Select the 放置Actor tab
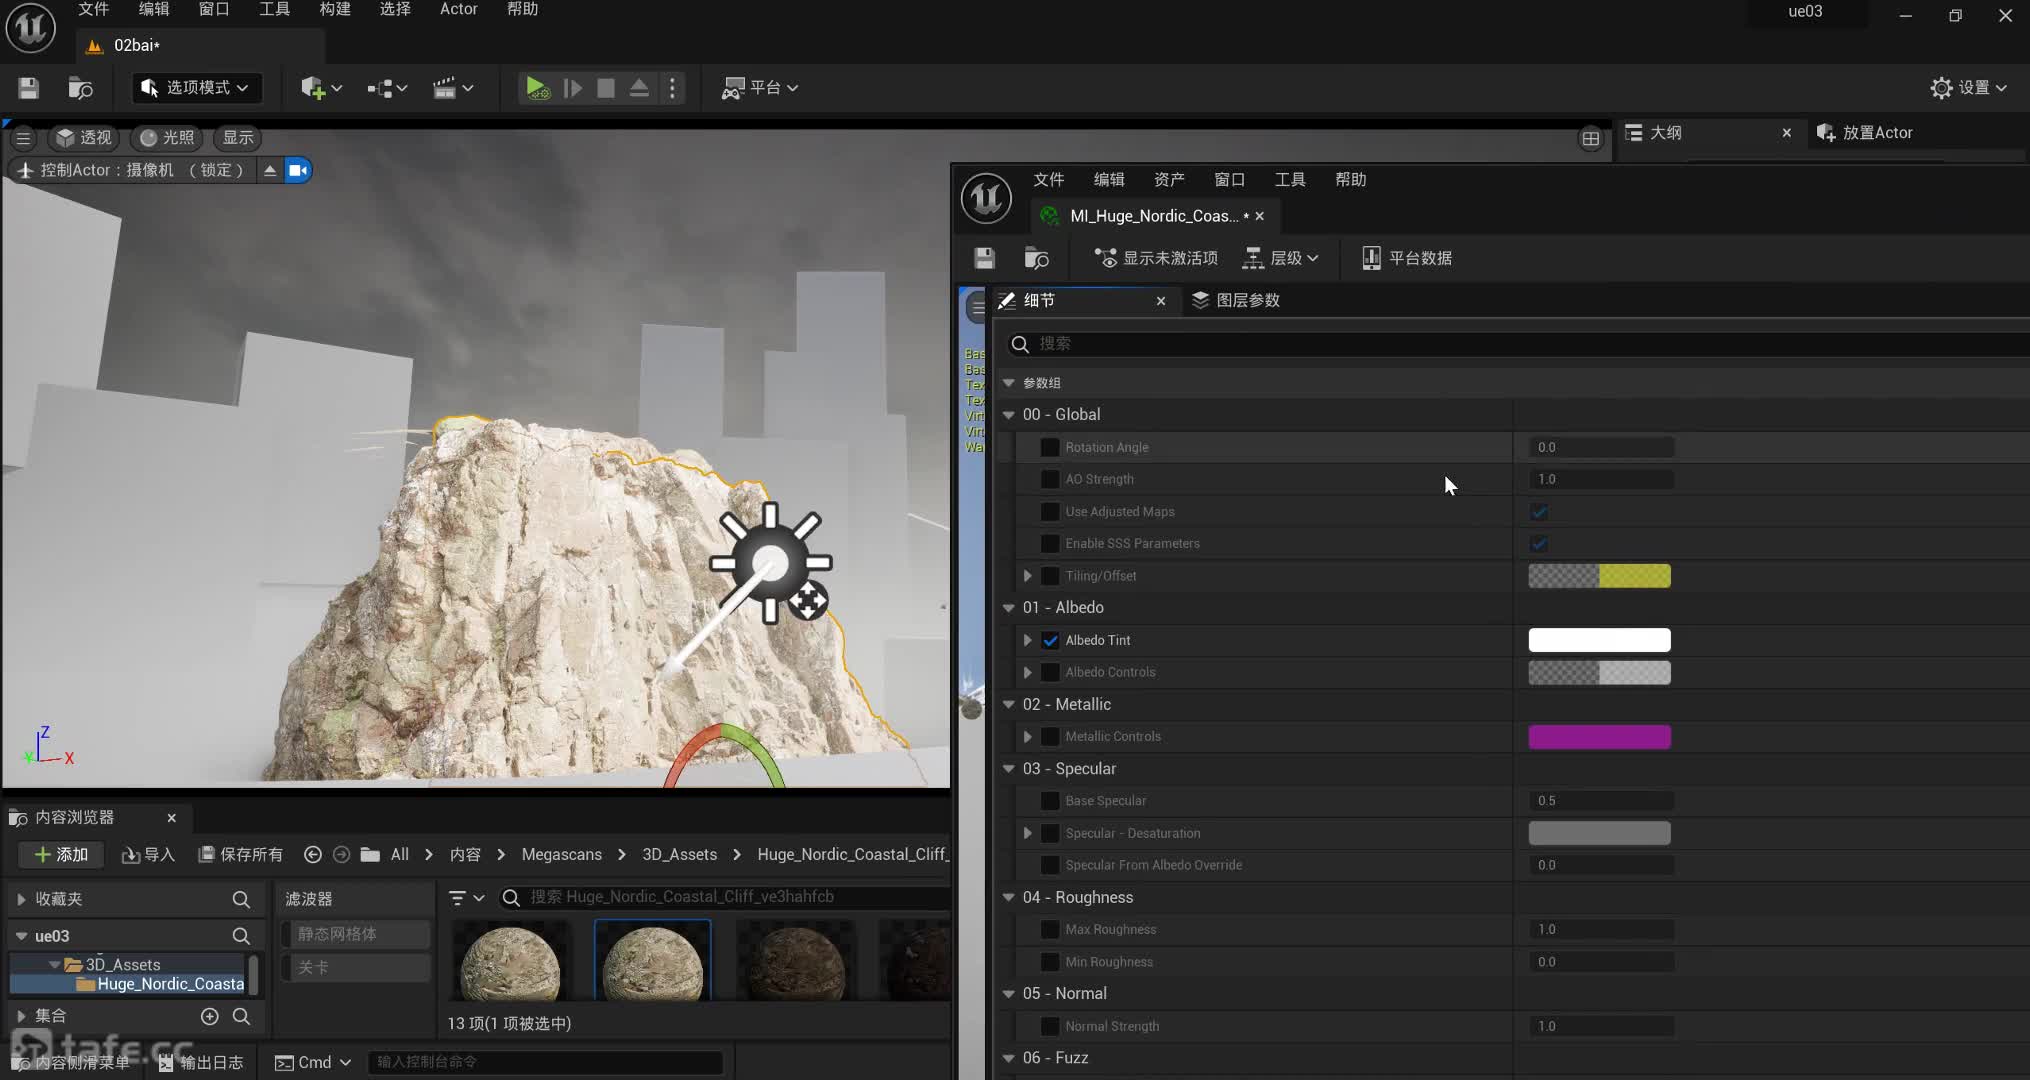 click(x=1864, y=132)
